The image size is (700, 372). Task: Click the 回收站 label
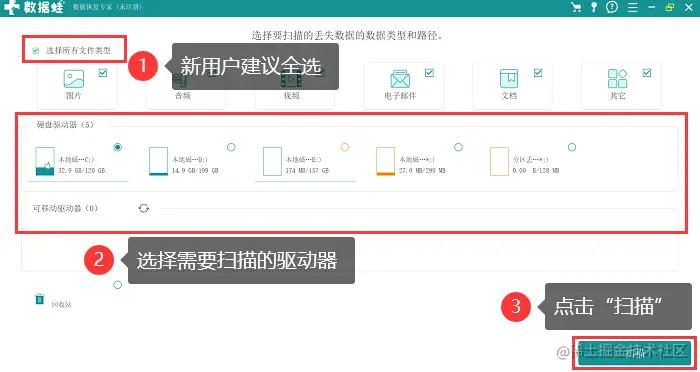pos(61,305)
